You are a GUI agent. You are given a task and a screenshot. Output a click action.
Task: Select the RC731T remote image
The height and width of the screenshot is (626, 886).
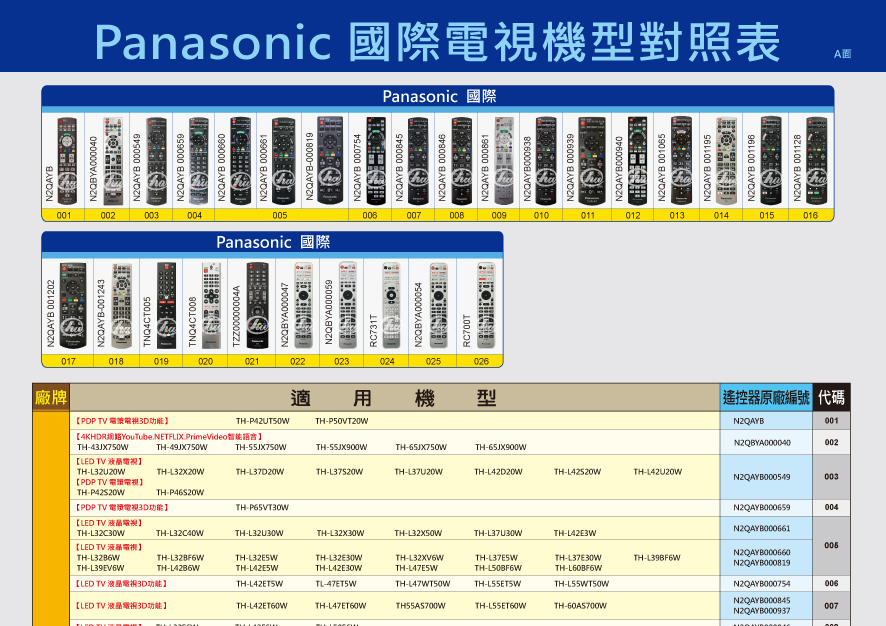point(391,305)
